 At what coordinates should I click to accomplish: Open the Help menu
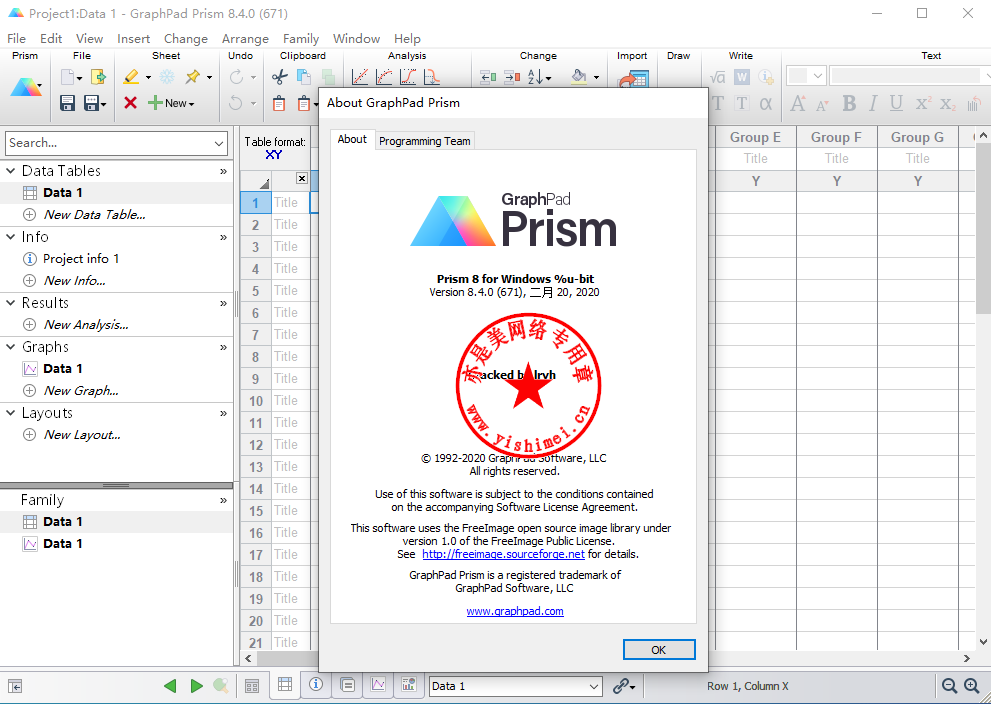point(407,39)
